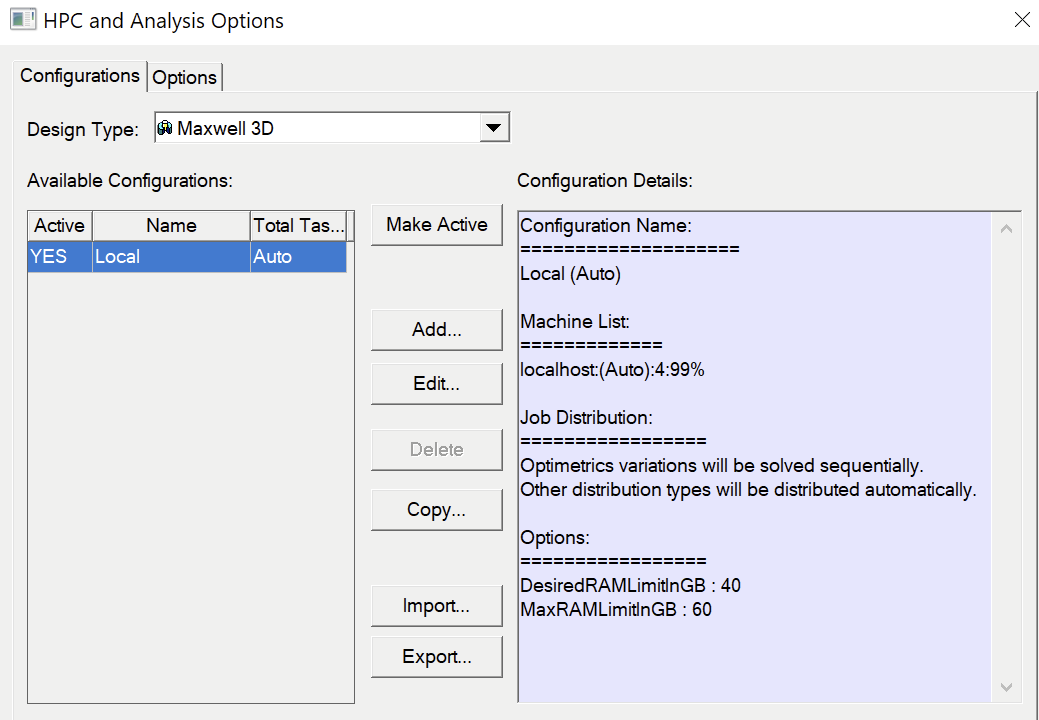Click the Auto total tasks cell

click(x=299, y=256)
